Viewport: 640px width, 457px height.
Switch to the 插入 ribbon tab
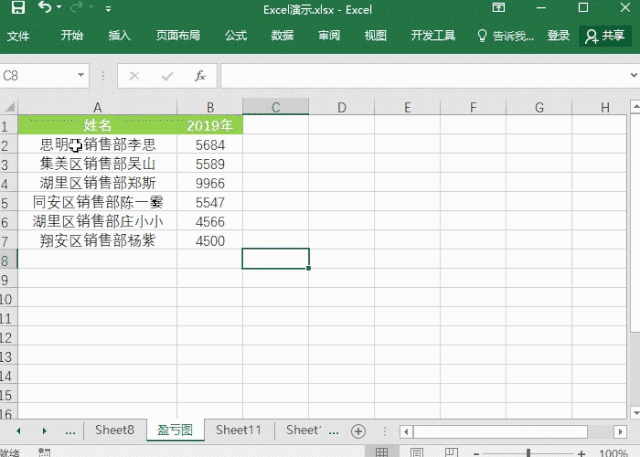pyautogui.click(x=119, y=35)
